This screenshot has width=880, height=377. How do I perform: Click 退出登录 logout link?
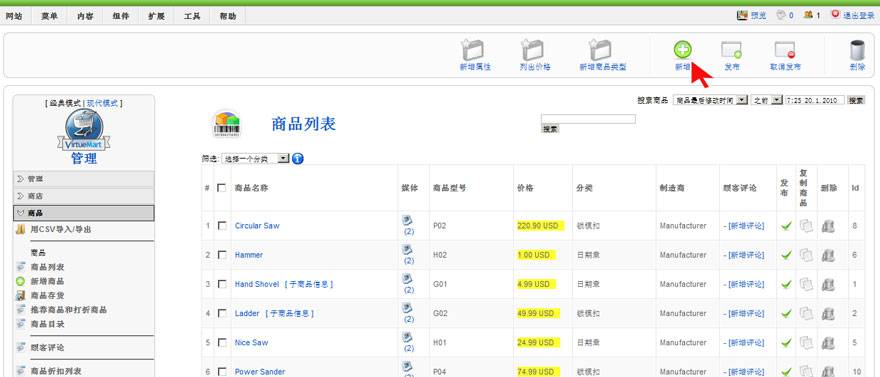coord(859,16)
